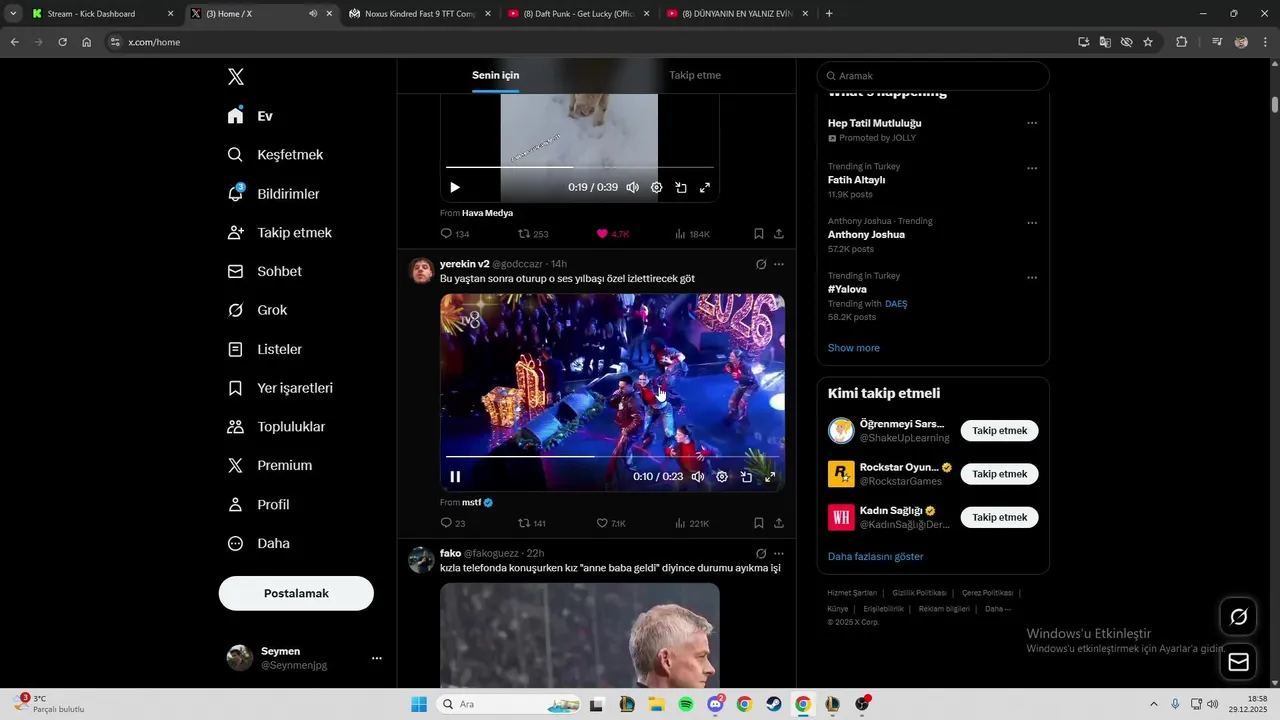
Task: Like the post with 7.1K likes
Action: tap(611, 523)
